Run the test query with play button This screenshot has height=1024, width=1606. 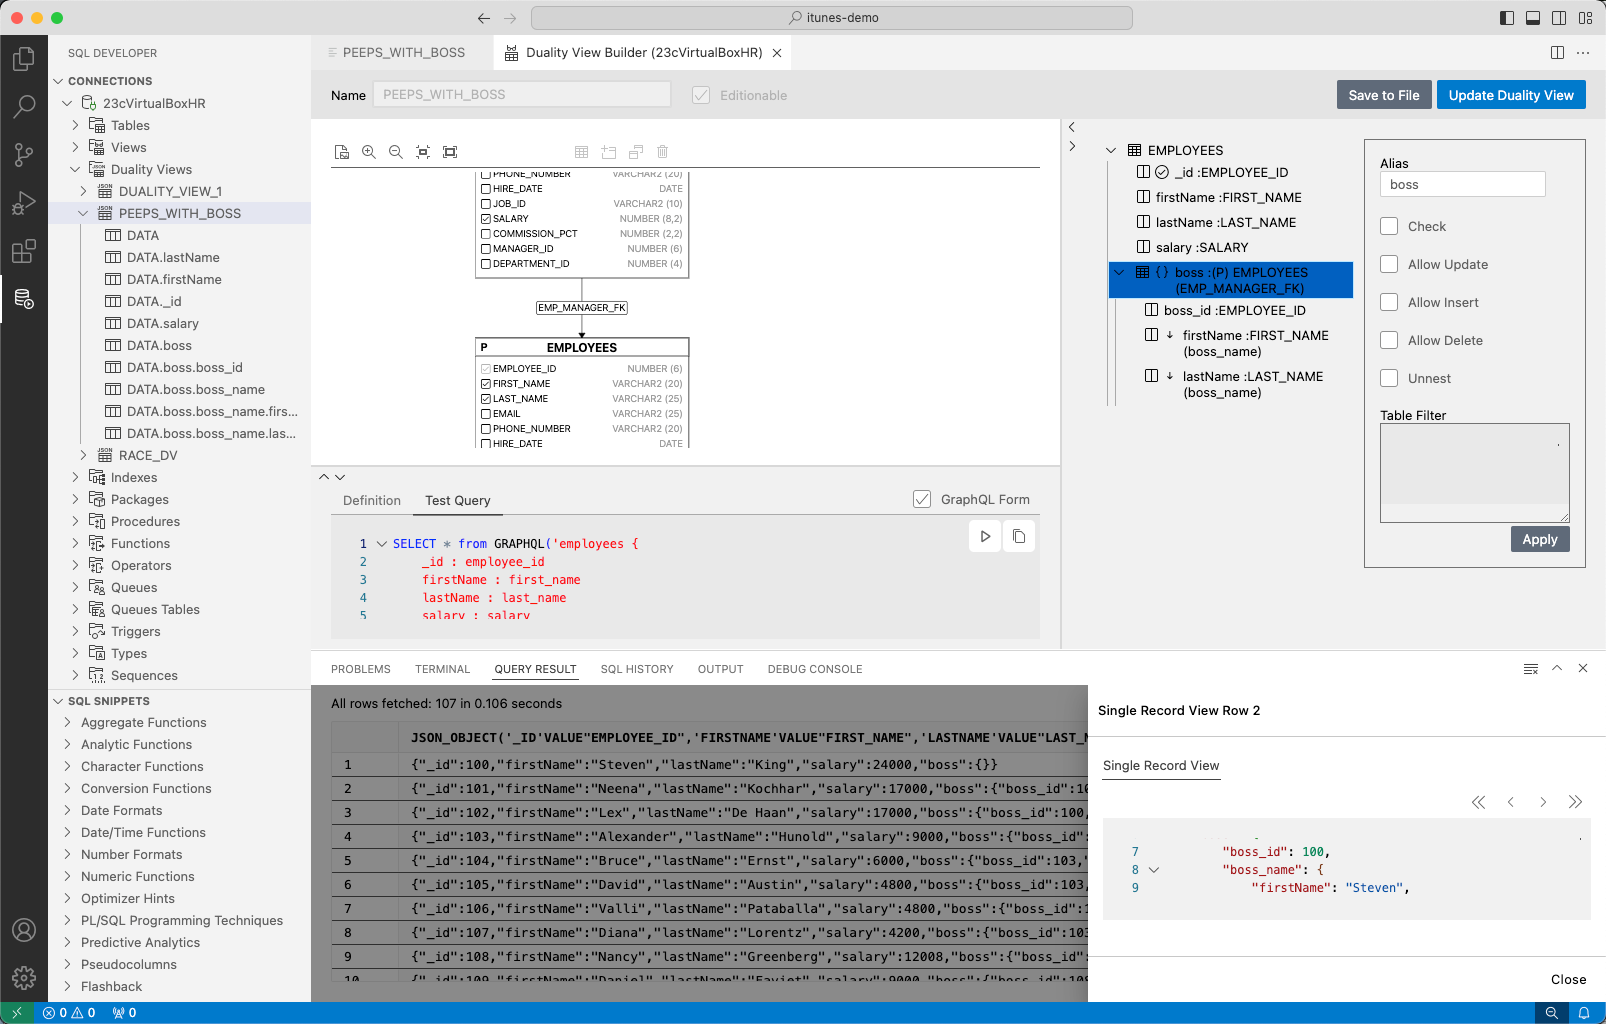tap(985, 537)
